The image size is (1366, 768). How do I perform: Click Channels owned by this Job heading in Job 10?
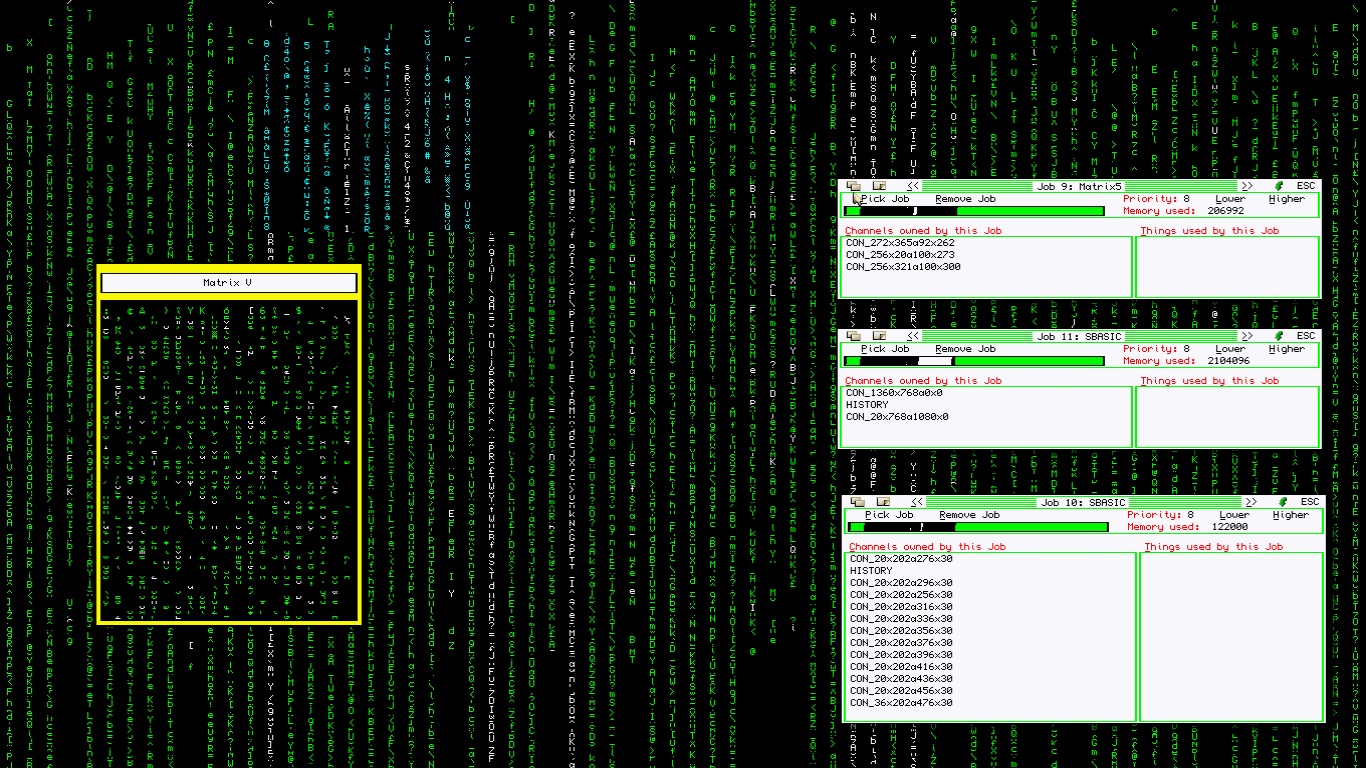tap(927, 547)
